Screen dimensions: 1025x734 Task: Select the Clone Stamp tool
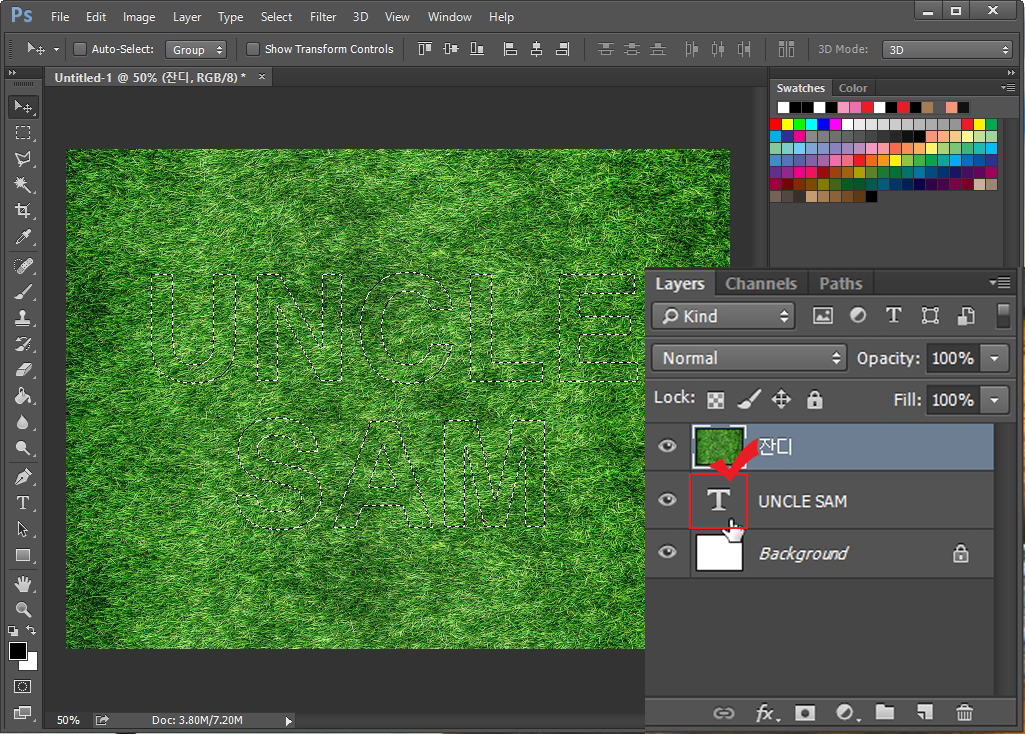click(x=23, y=318)
